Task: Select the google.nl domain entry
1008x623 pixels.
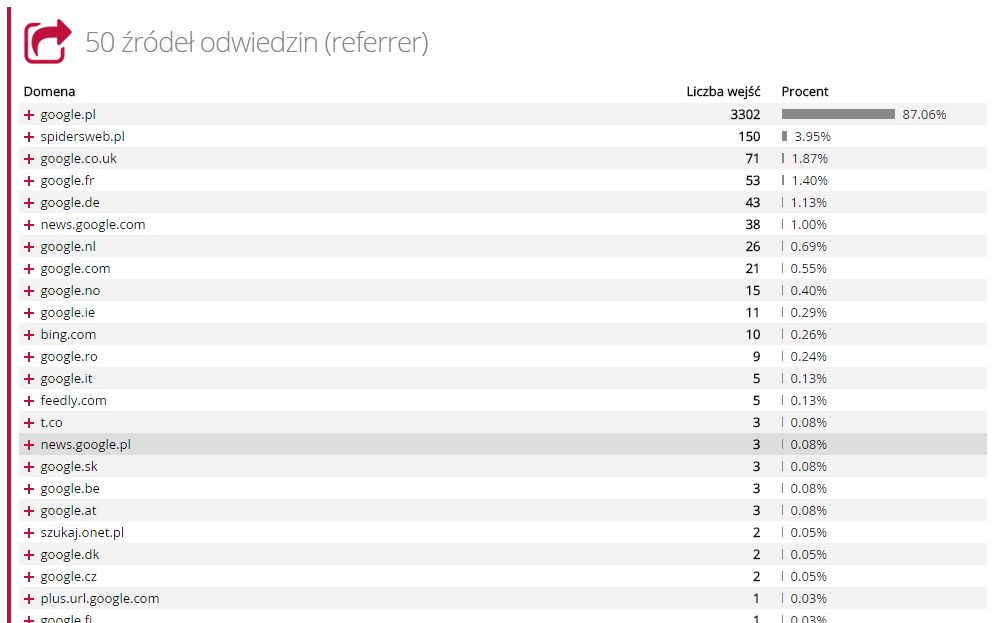Action: coord(68,247)
